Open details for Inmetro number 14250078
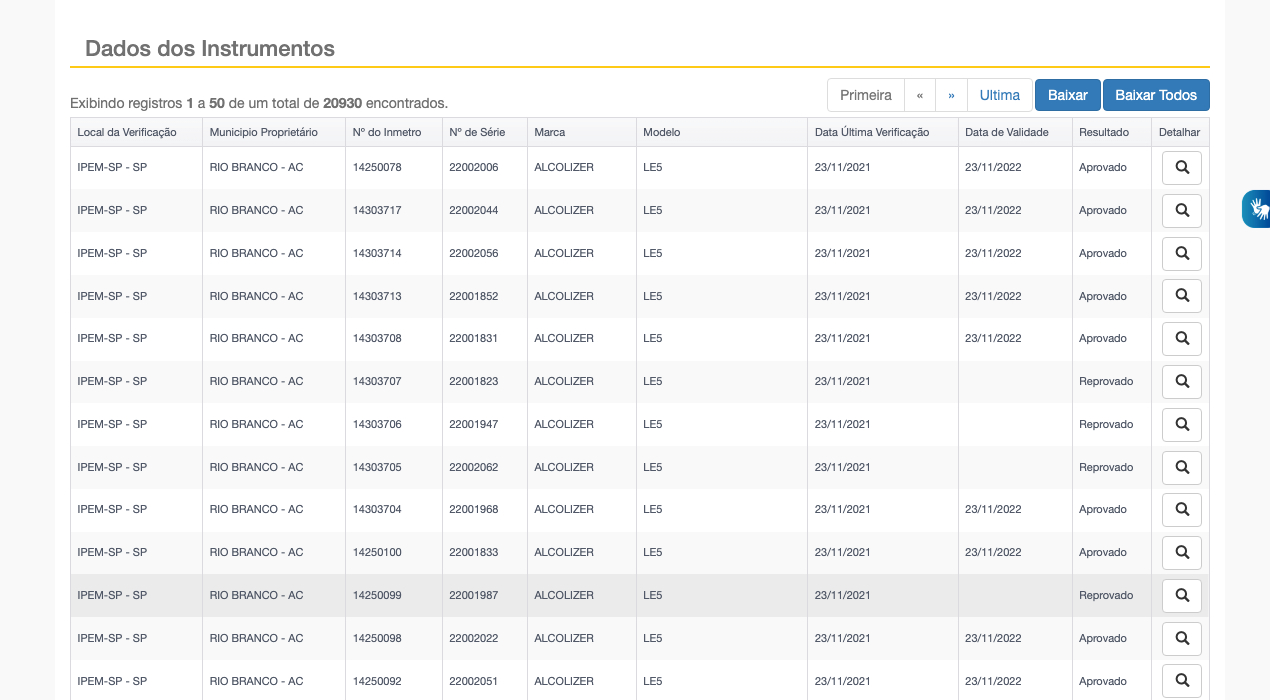Viewport: 1270px width, 700px height. (x=1181, y=168)
